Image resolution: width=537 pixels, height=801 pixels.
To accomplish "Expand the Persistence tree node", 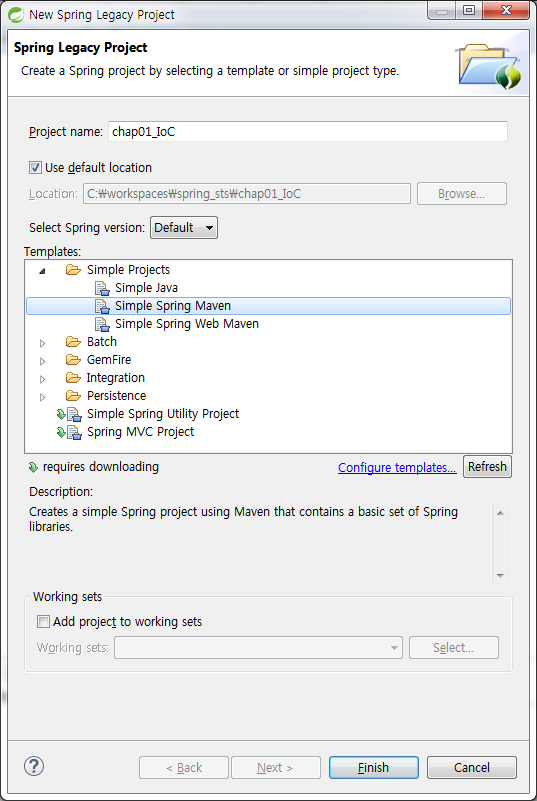I will click(42, 397).
